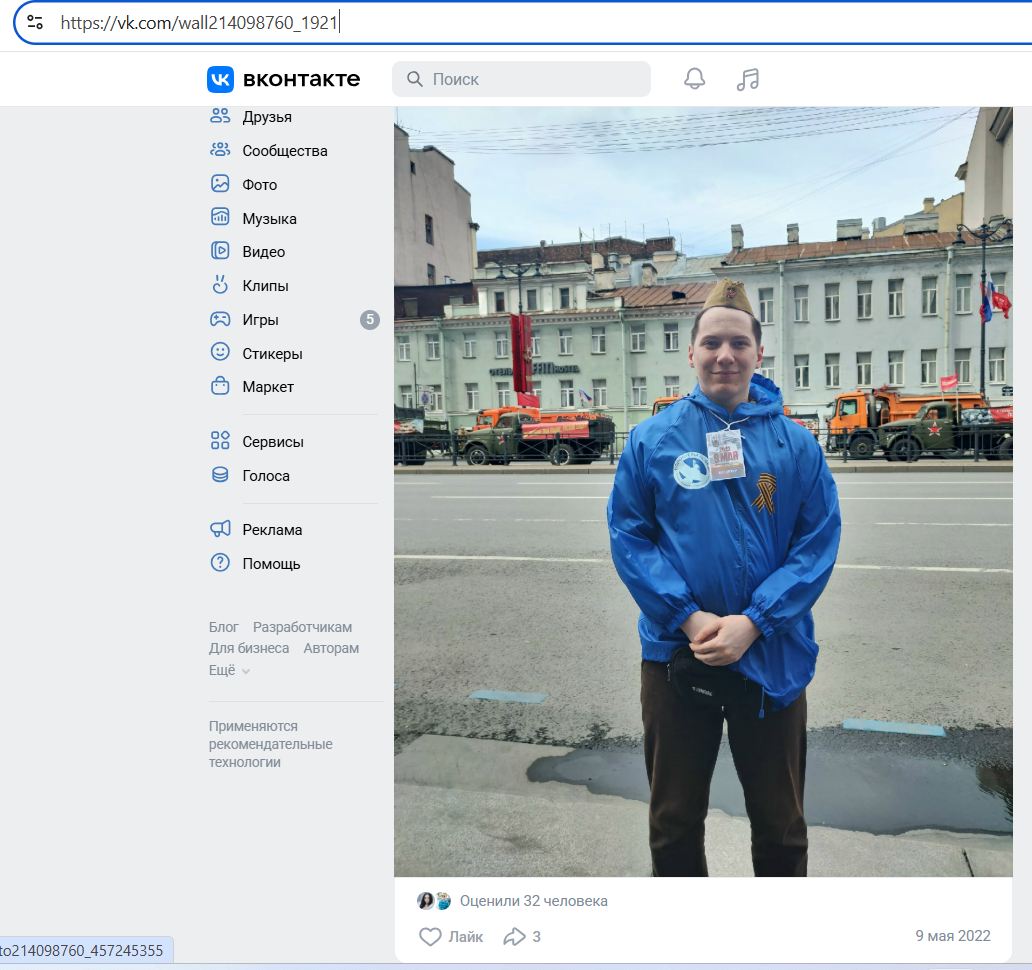Click the VK logo icon
The width and height of the screenshot is (1032, 970).
[220, 79]
